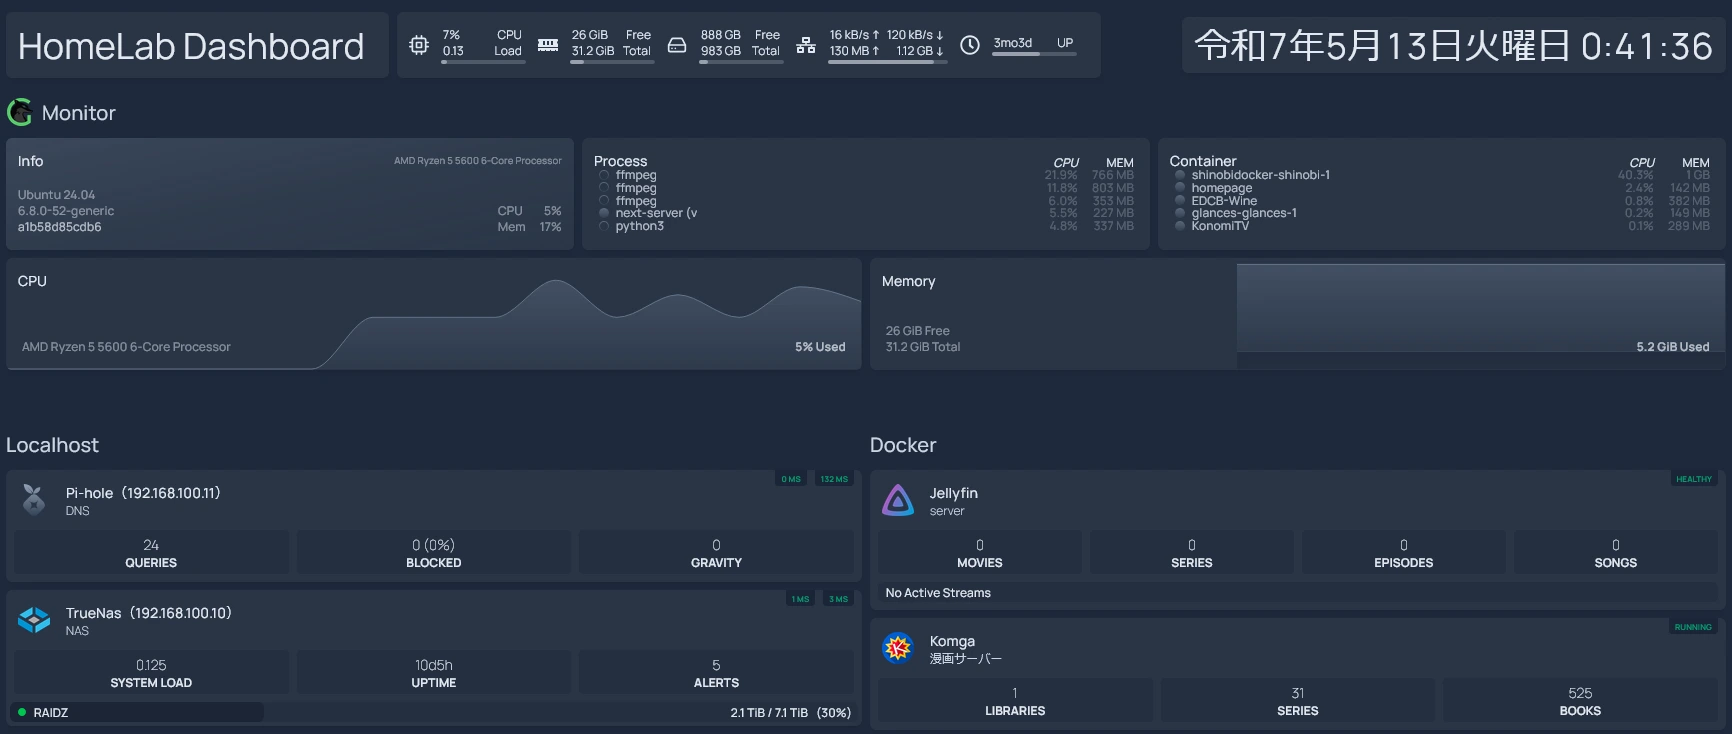Click the CPU chip icon in header

click(x=419, y=45)
